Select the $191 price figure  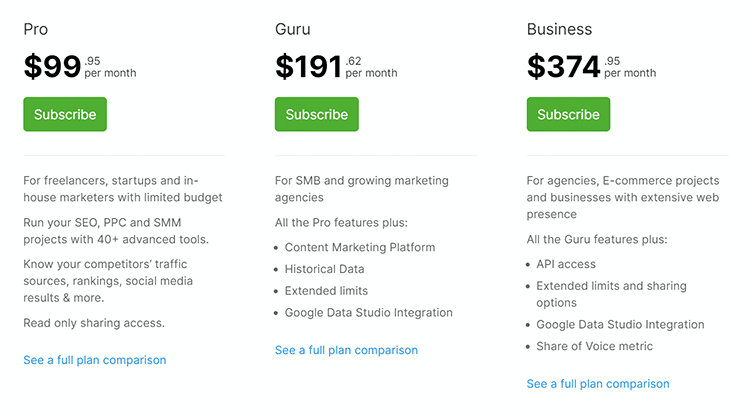(310, 67)
